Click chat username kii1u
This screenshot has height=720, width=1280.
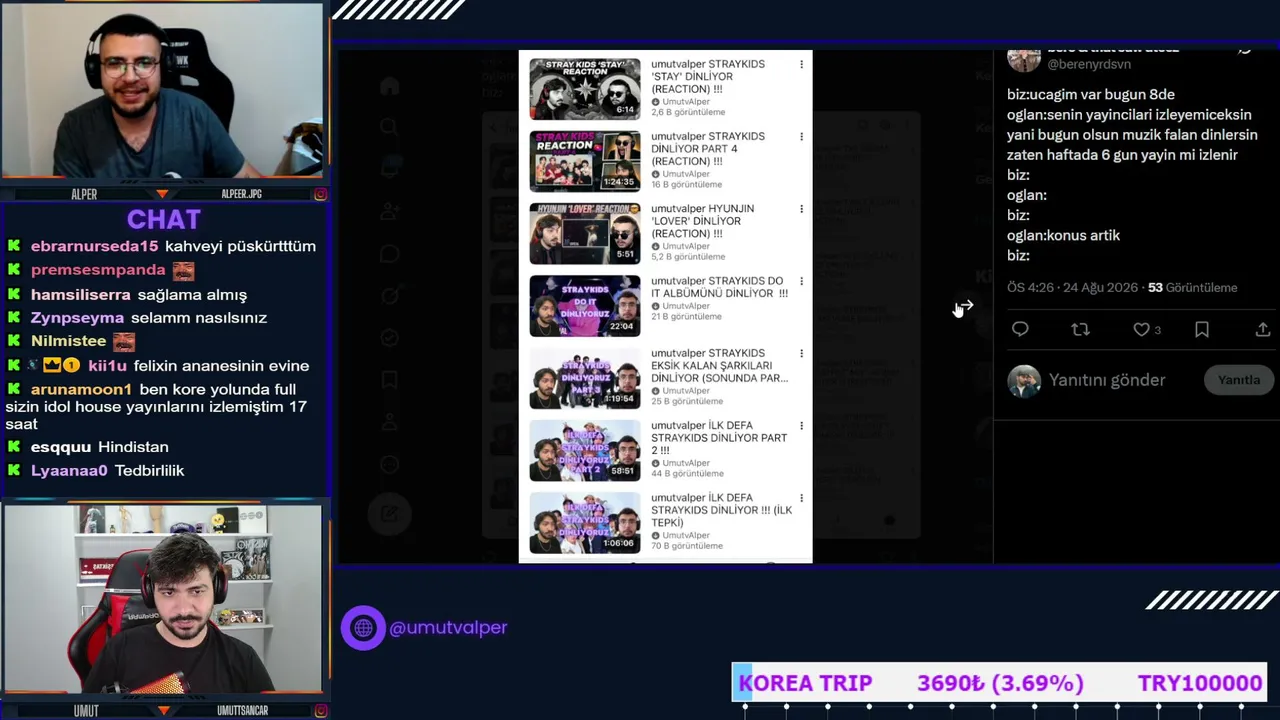point(108,366)
